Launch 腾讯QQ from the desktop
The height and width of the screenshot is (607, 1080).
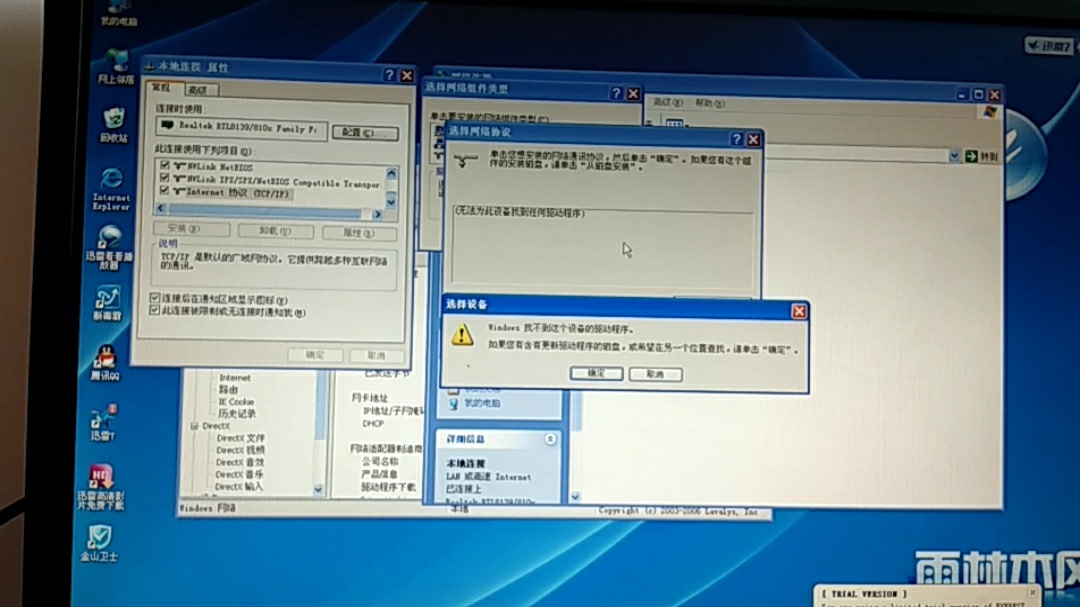tap(105, 362)
